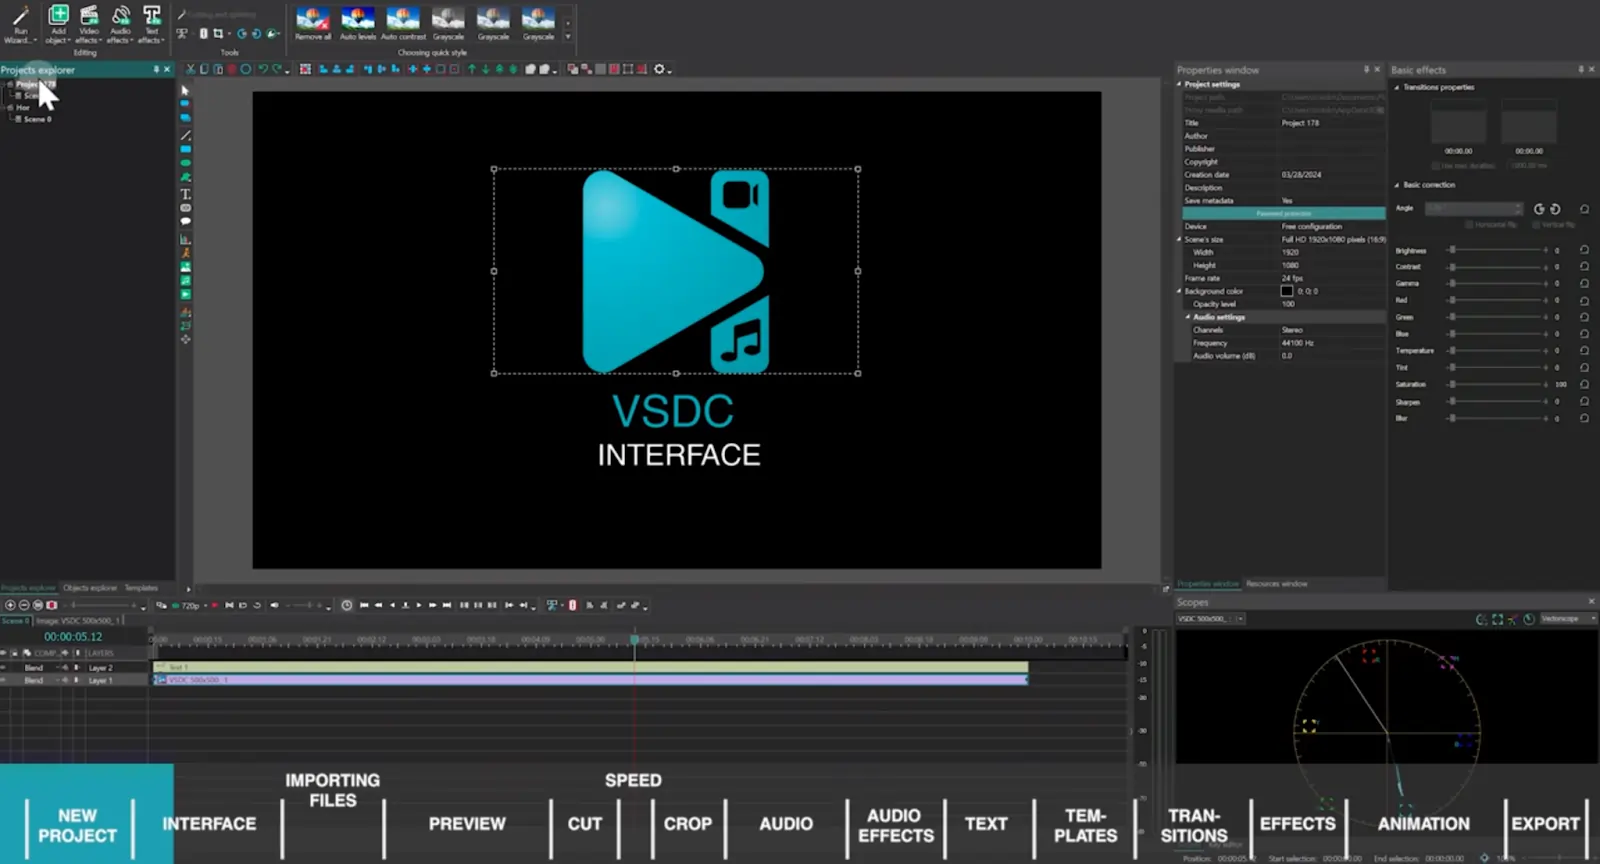Switch to the Resources window tab
The height and width of the screenshot is (864, 1600).
[x=1276, y=583]
